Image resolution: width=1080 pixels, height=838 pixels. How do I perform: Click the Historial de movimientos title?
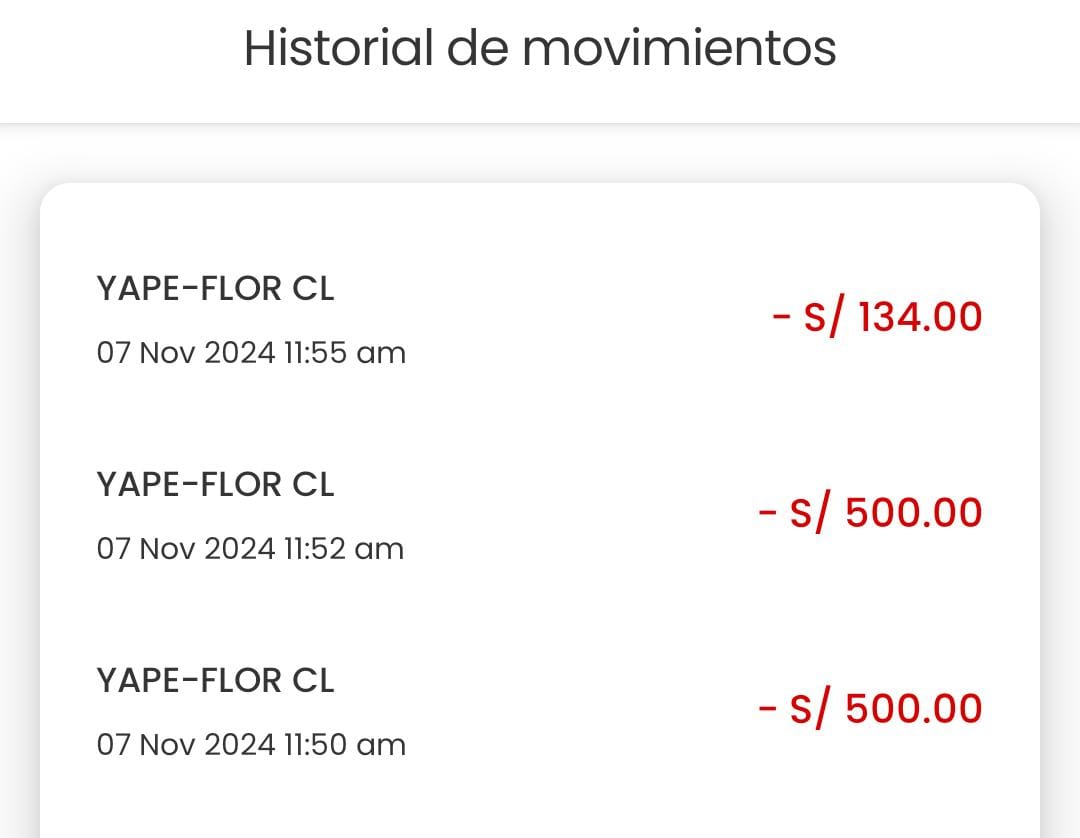tap(540, 48)
